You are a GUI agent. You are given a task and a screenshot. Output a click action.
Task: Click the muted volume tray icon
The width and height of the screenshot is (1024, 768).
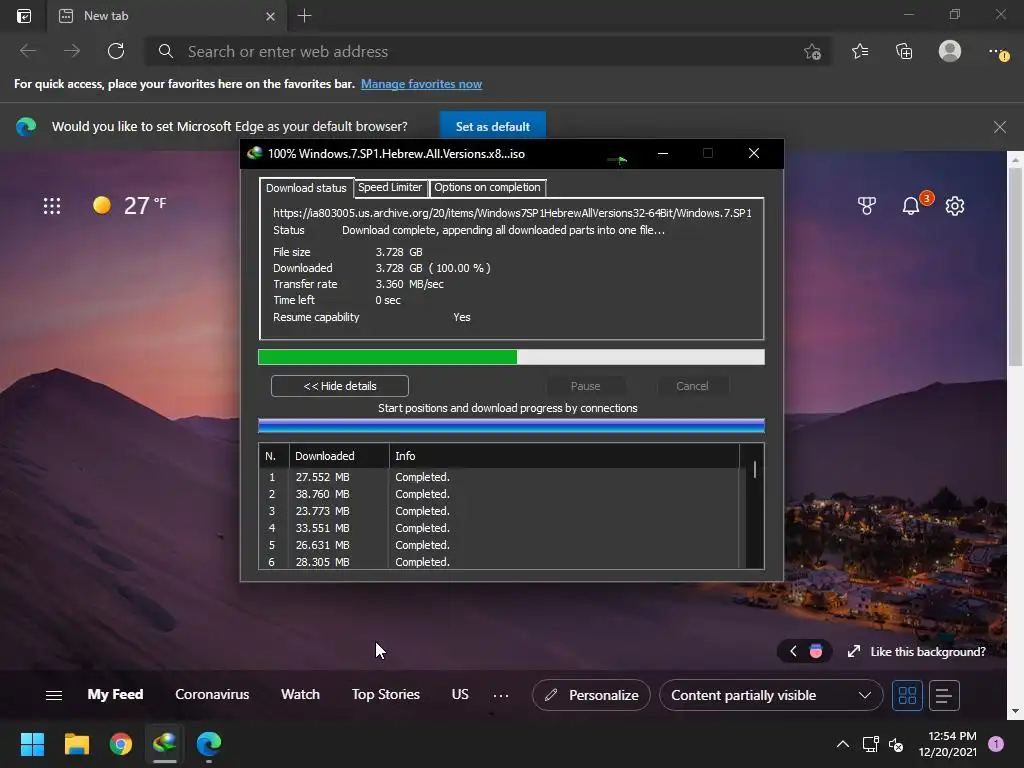click(x=896, y=744)
